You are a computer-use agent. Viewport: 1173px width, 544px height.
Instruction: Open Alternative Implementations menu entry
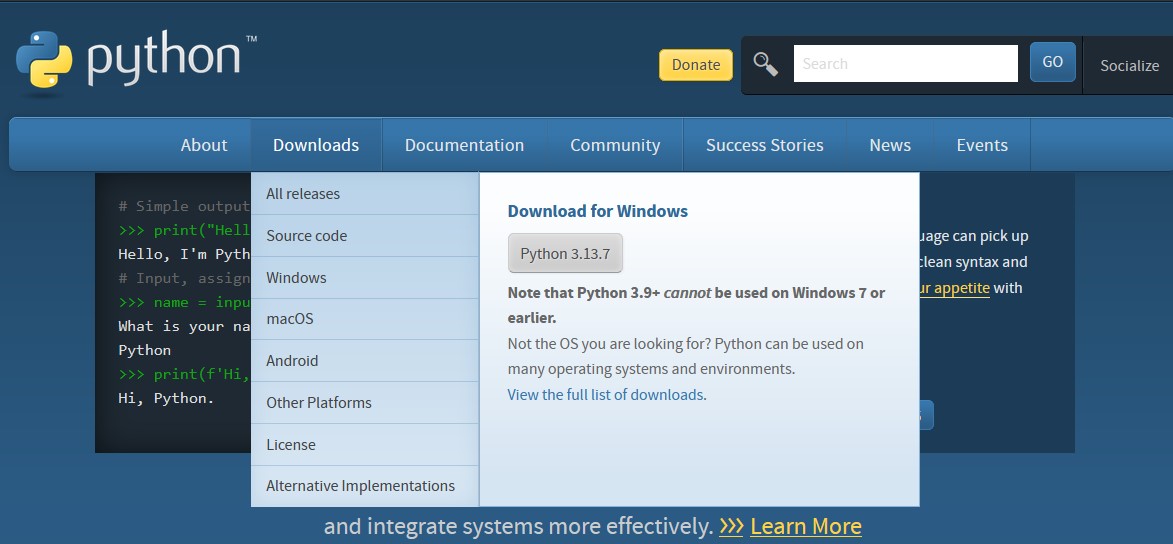(x=360, y=486)
